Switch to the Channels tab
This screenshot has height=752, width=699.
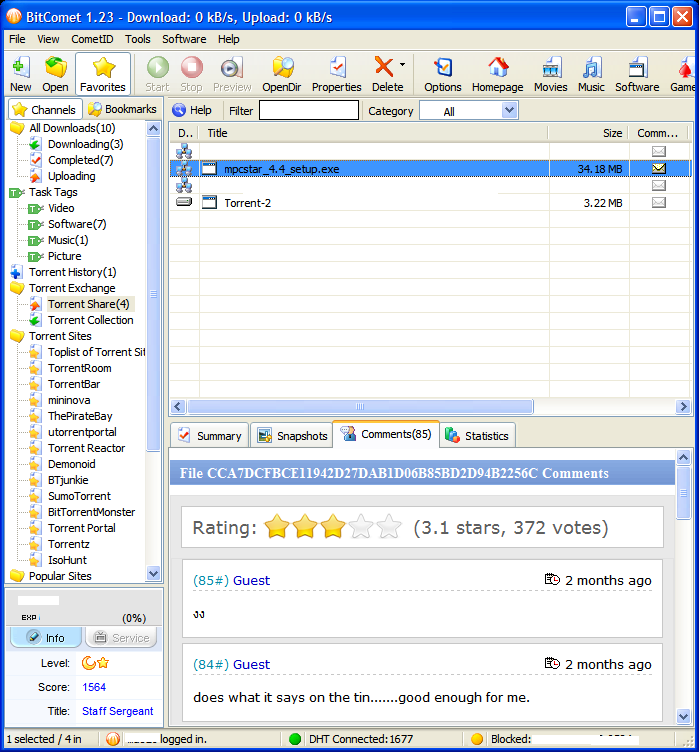coord(45,110)
